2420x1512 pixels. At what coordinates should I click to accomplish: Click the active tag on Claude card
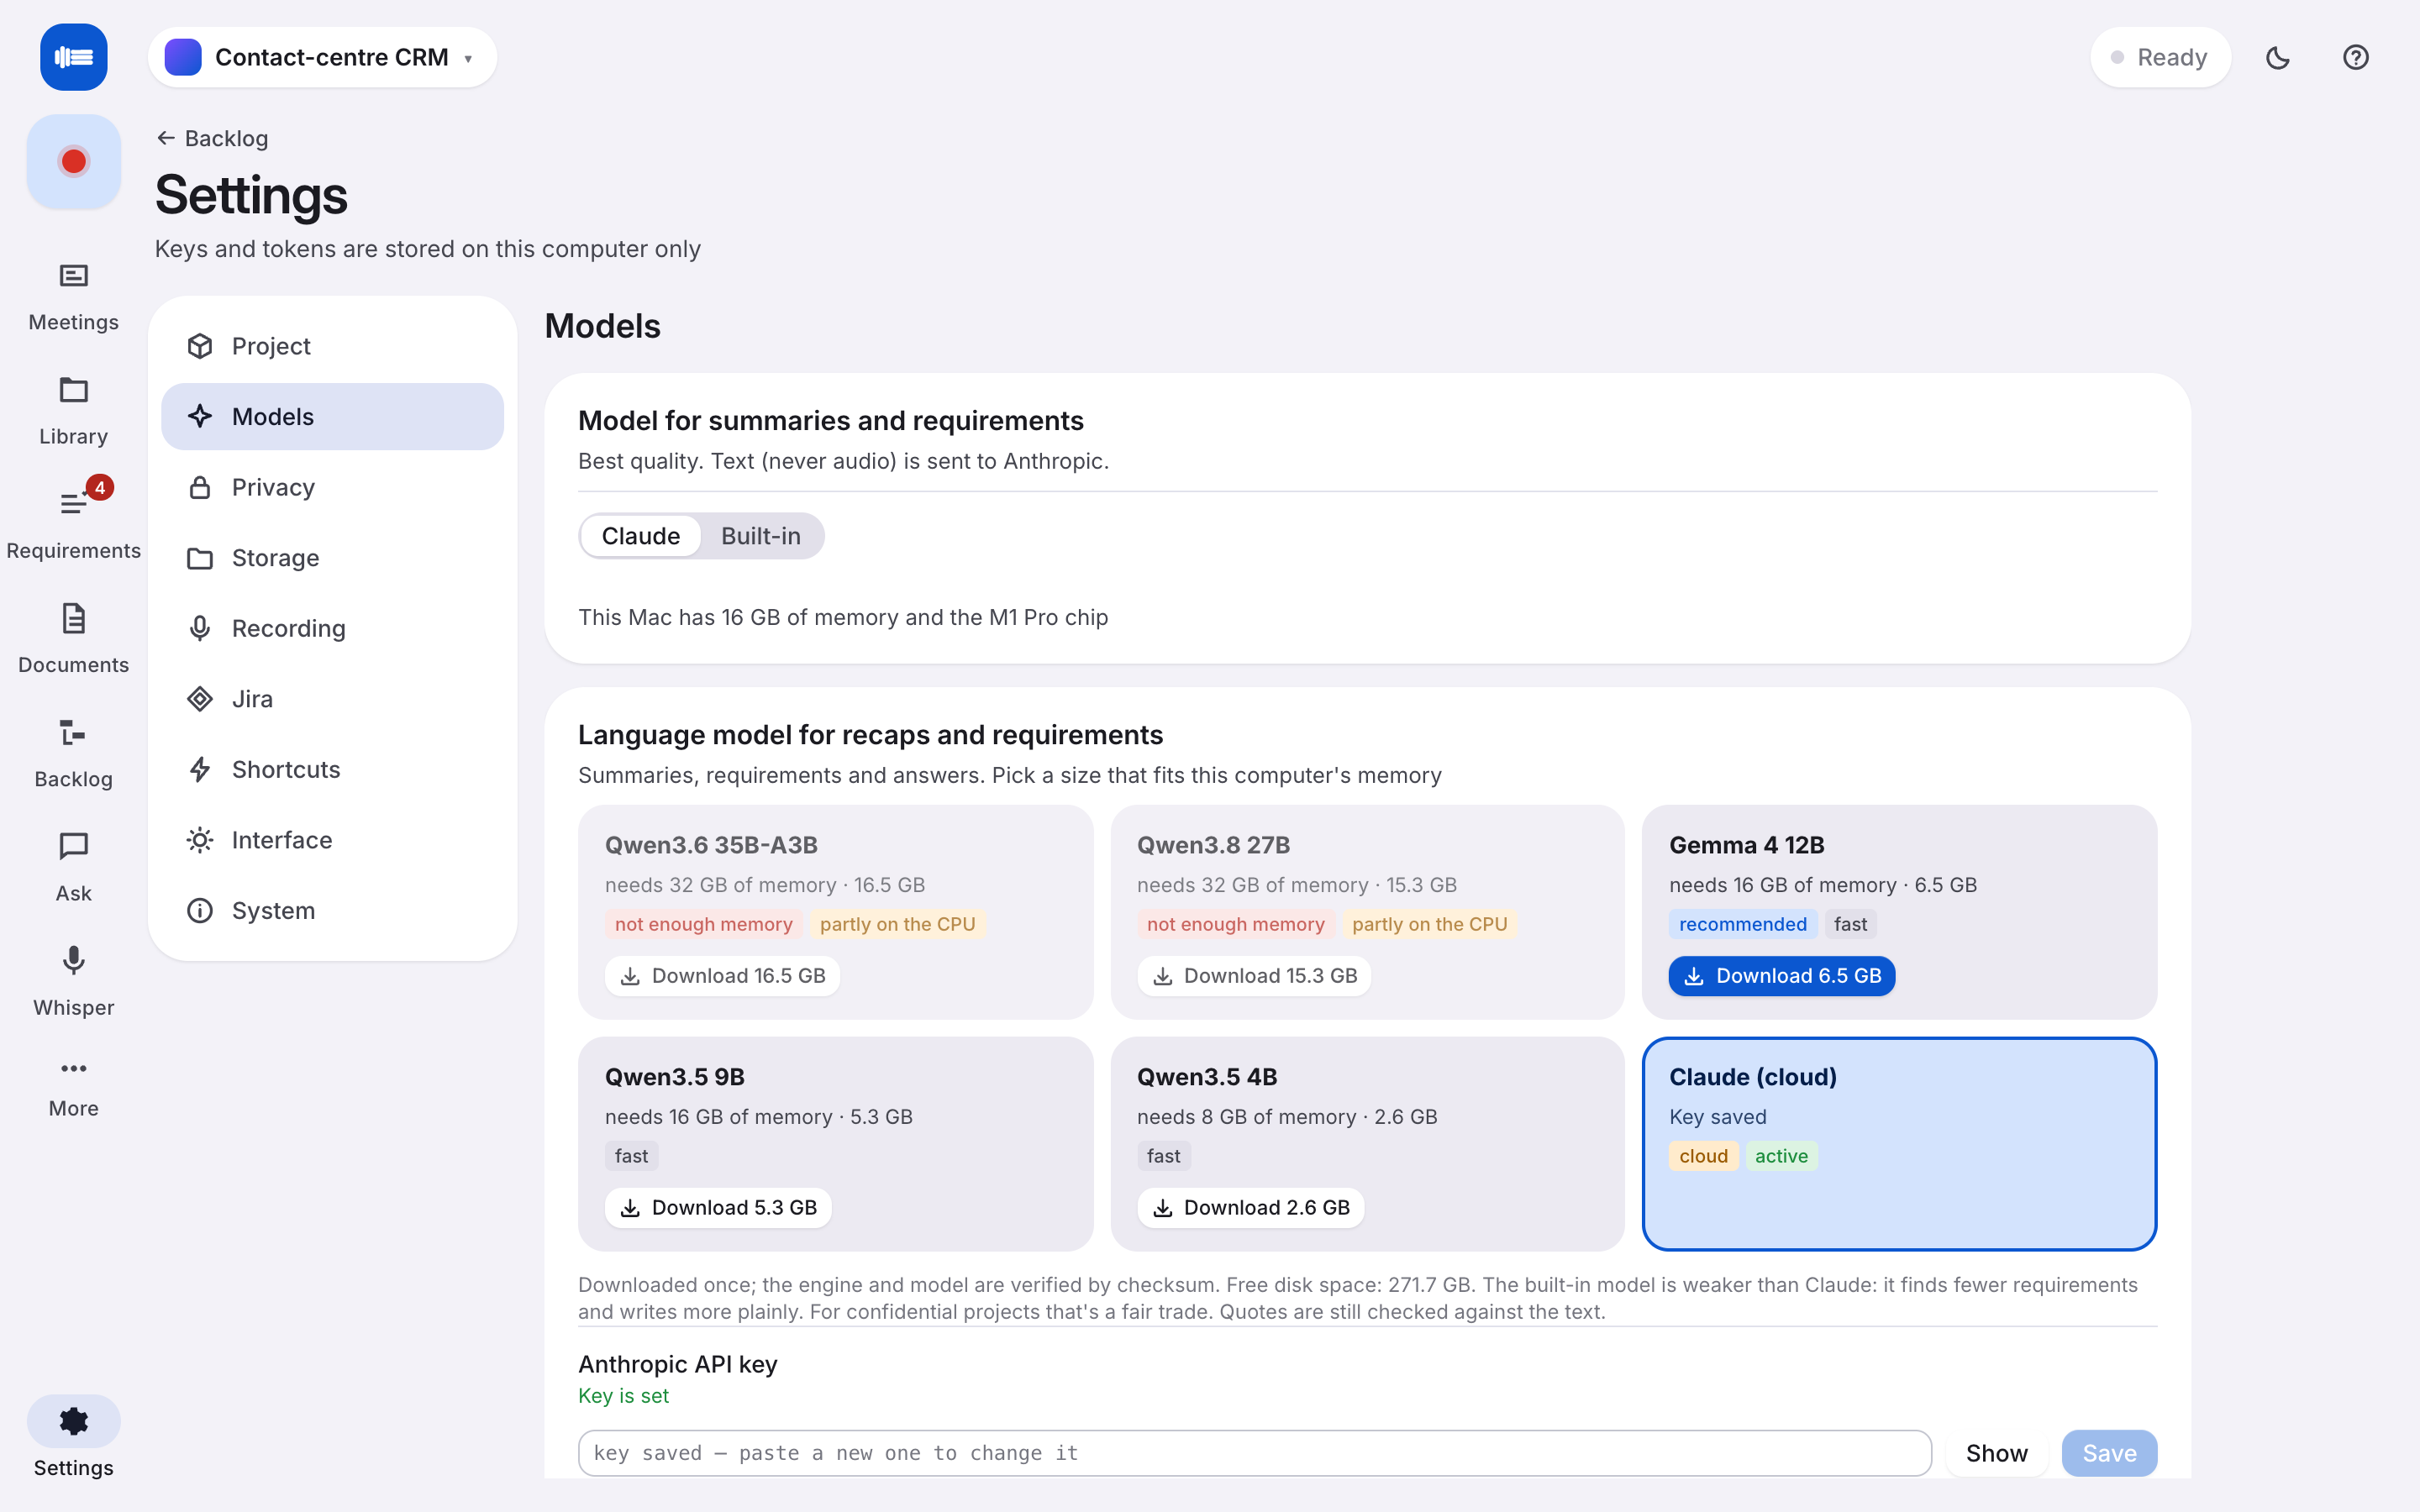[x=1781, y=1156]
